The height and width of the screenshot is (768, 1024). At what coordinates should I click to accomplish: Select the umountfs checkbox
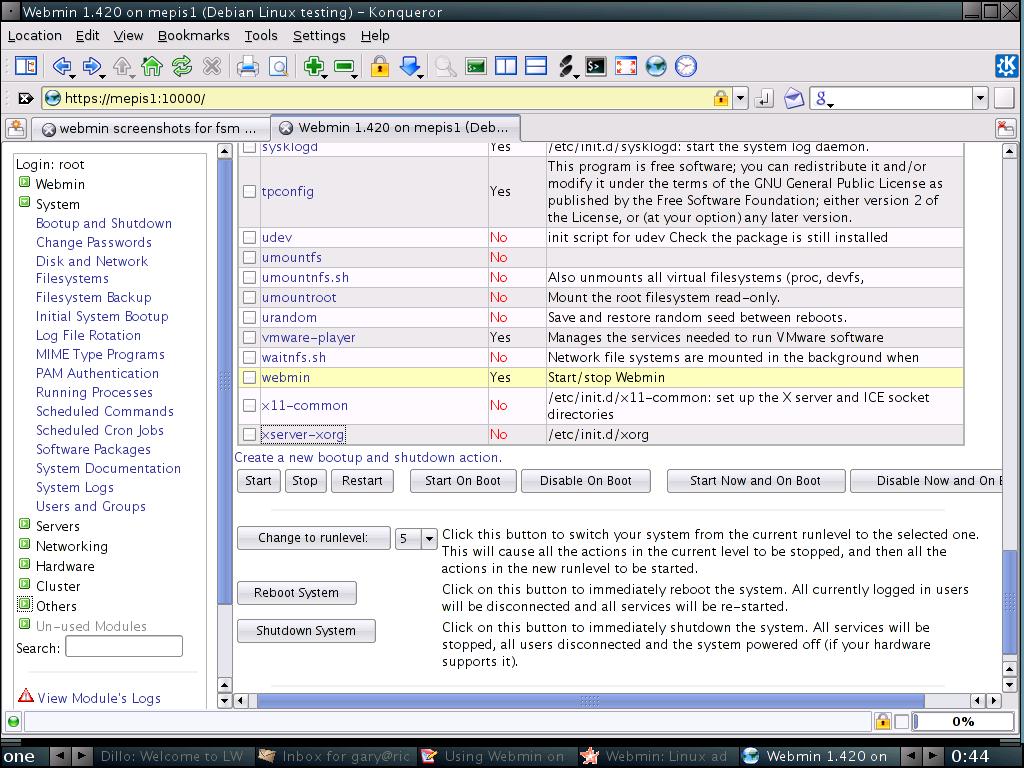point(249,257)
